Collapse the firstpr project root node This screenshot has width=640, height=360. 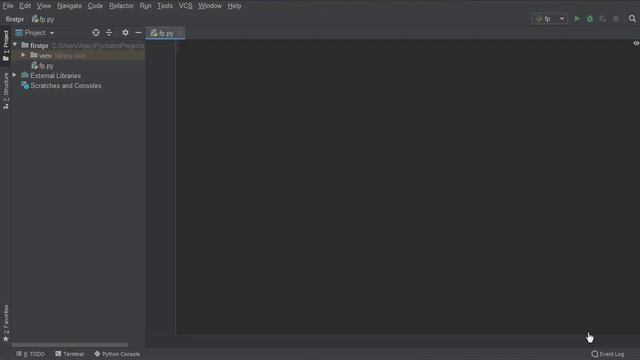coord(15,45)
